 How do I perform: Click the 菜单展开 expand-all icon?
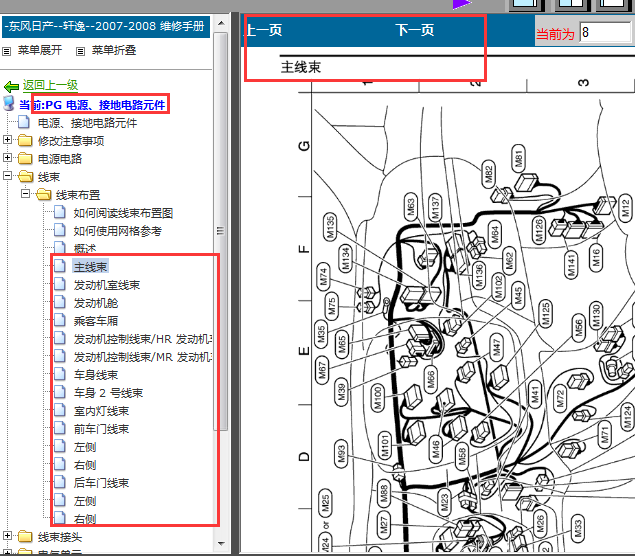coord(6,51)
